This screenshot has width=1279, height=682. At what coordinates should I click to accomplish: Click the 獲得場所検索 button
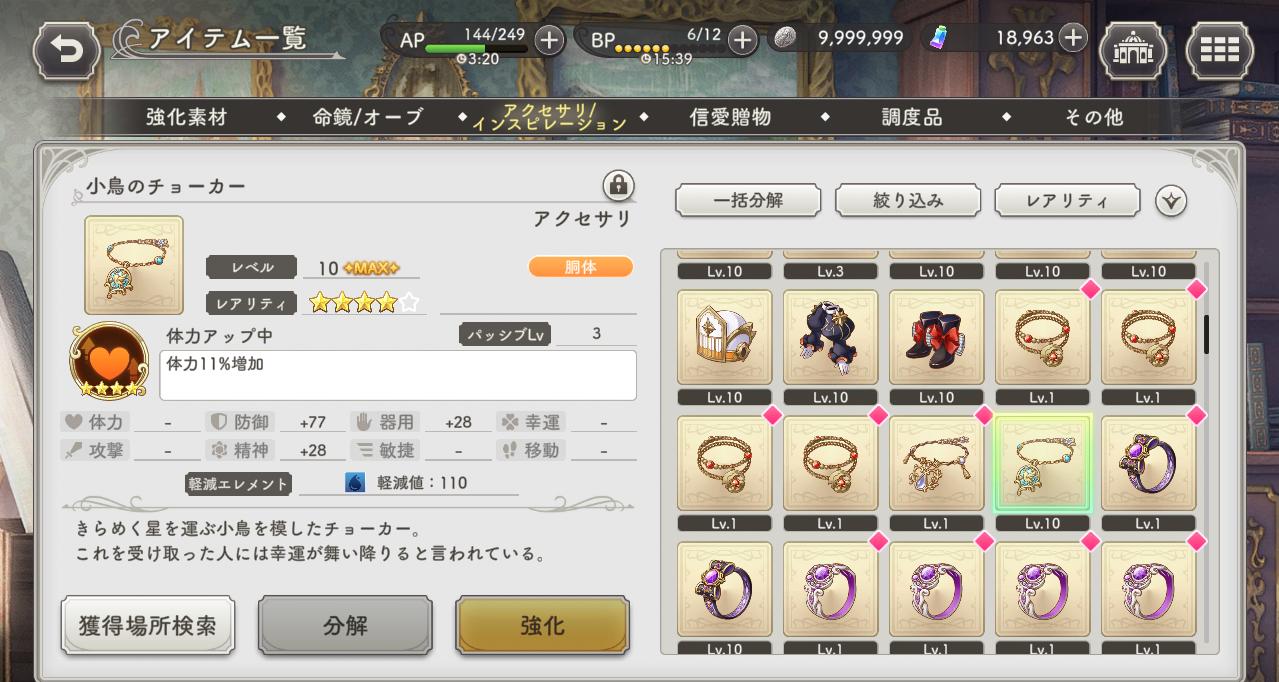pos(147,626)
